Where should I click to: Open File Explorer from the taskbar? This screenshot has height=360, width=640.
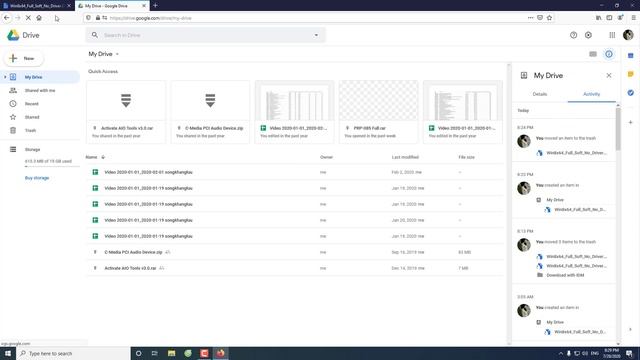pos(171,353)
